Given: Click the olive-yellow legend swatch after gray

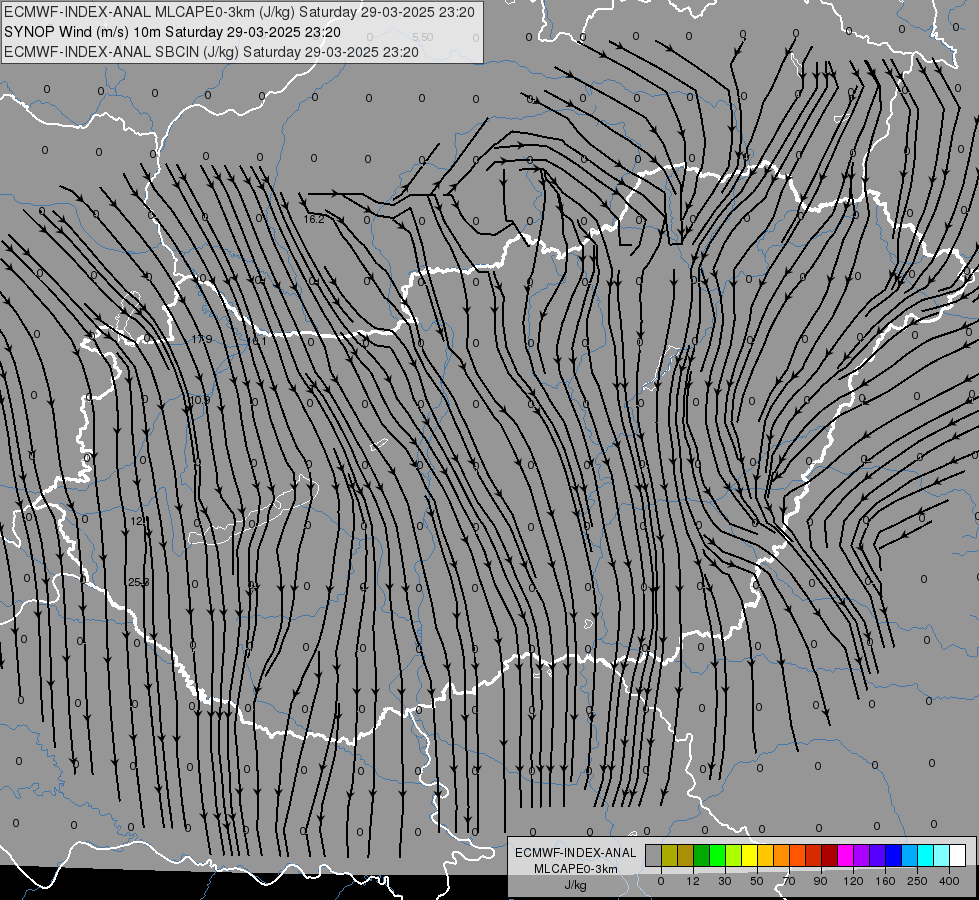Looking at the screenshot, I should pos(669,855).
